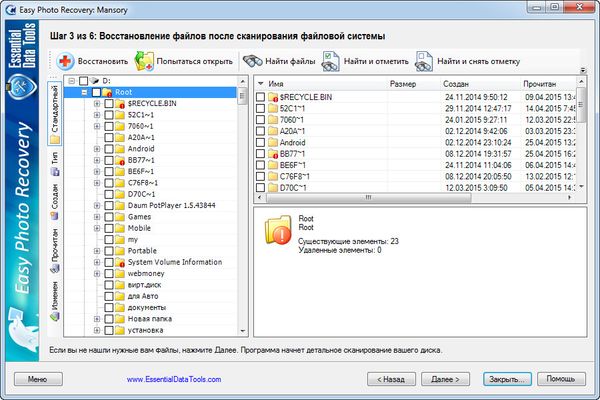The height and width of the screenshot is (400, 600).
Task: Proceed with the Далее button
Action: [x=445, y=379]
